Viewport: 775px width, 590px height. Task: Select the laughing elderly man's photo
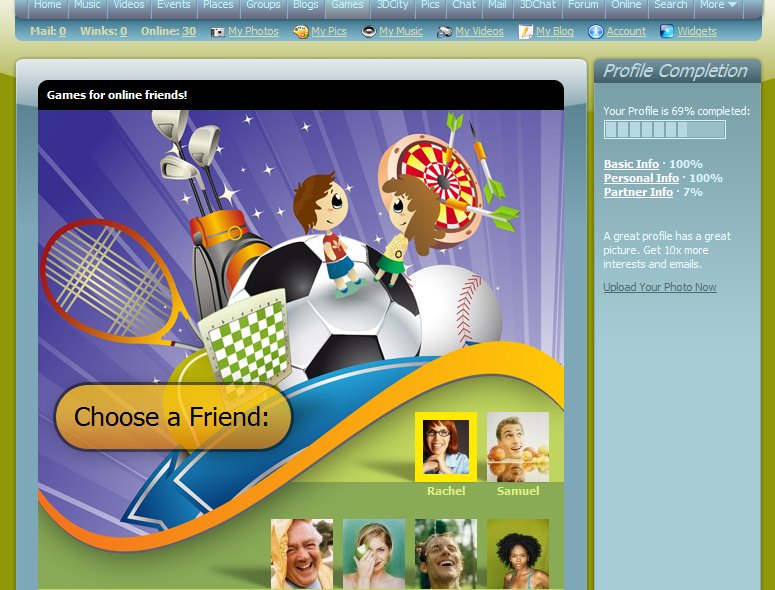coord(301,553)
